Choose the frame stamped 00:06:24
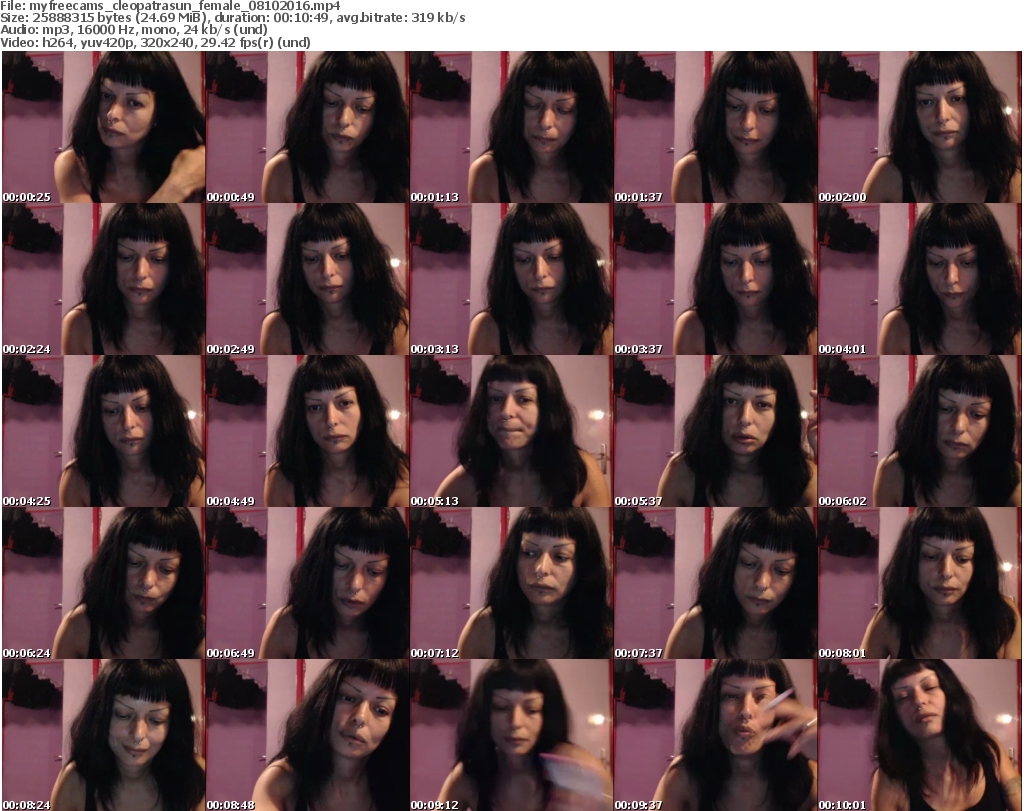The image size is (1024, 811). tap(103, 583)
